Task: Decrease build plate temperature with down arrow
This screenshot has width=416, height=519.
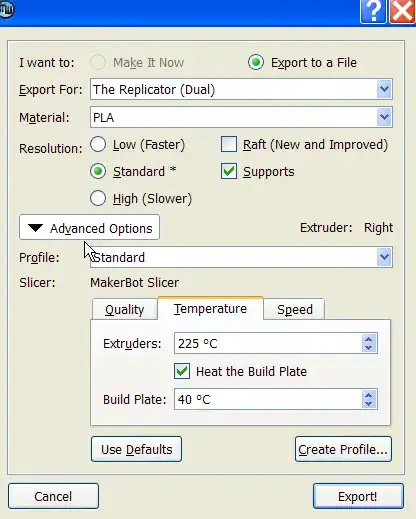Action: [x=368, y=403]
